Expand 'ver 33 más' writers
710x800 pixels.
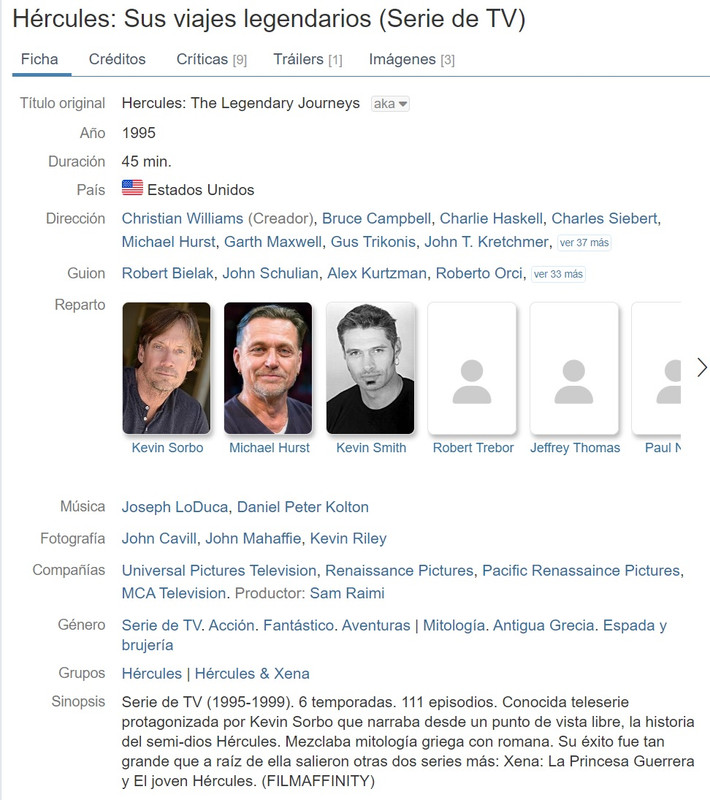pyautogui.click(x=558, y=274)
